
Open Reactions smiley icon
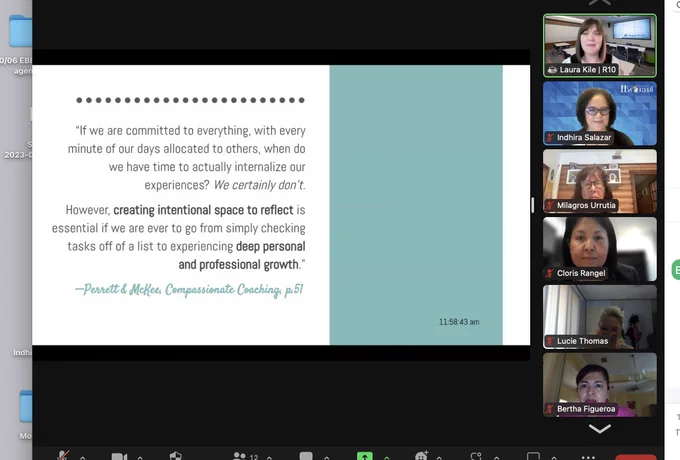click(422, 455)
